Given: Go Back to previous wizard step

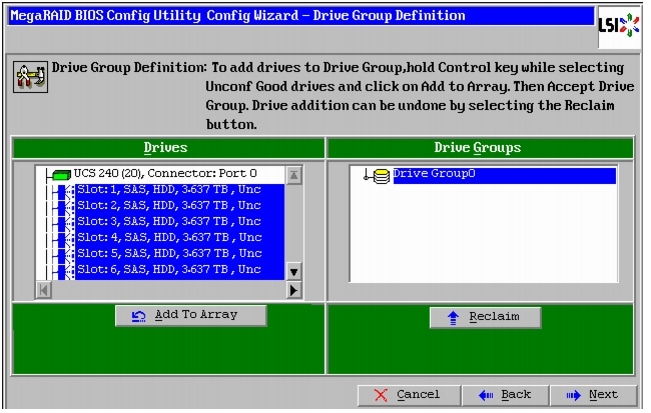Looking at the screenshot, I should tap(505, 395).
